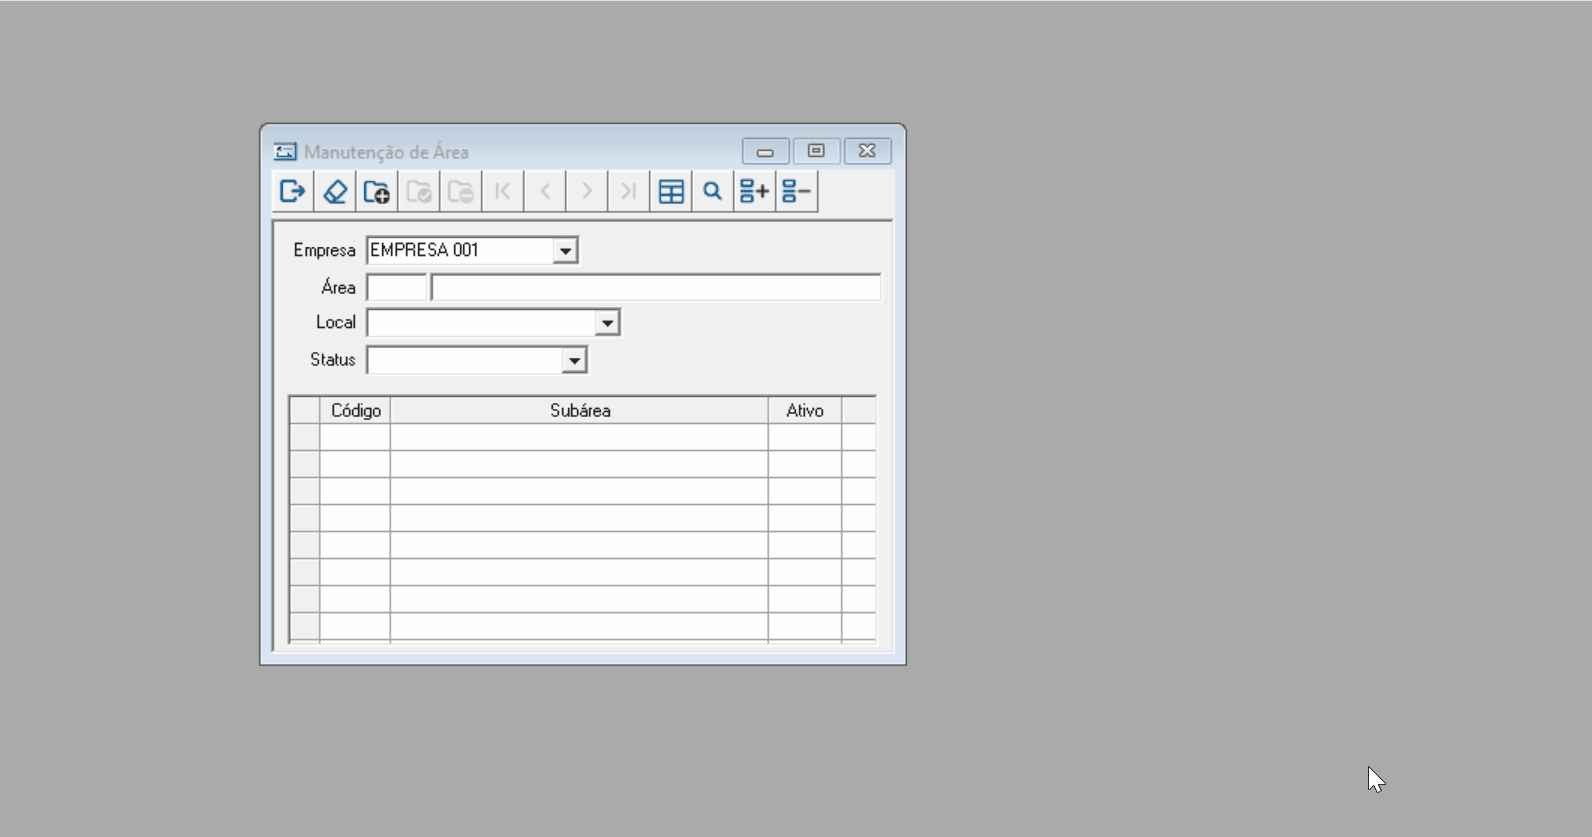Open the Status dropdown

pos(574,360)
